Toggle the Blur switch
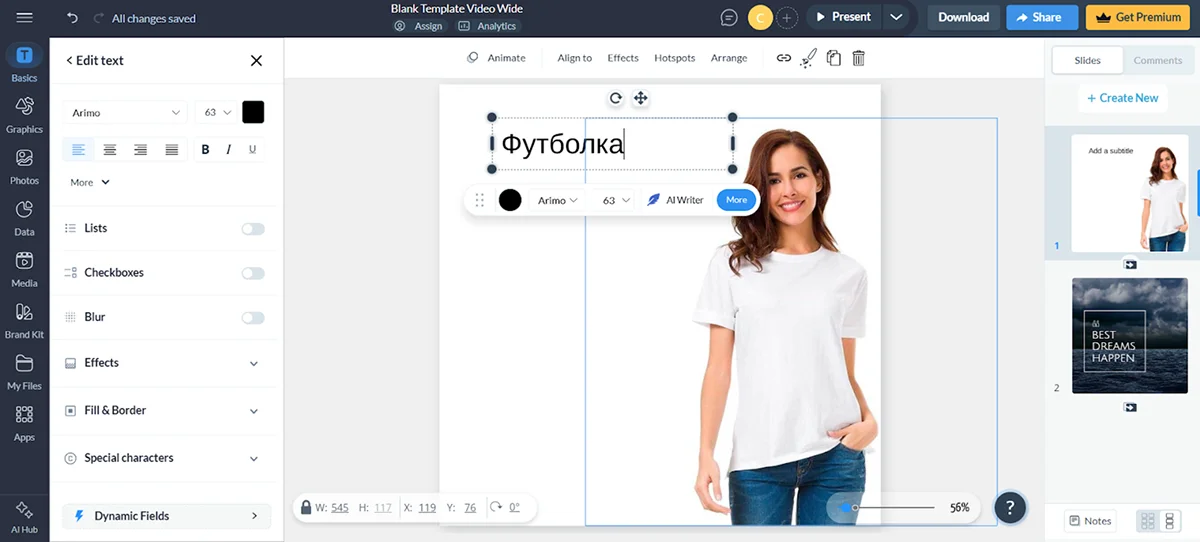Image resolution: width=1200 pixels, height=542 pixels. coord(253,317)
